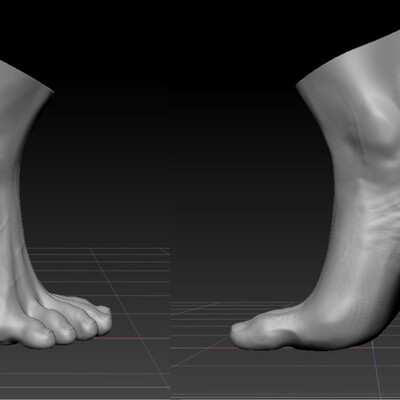
Task: Click the red axis line under the side-view toe
Action: (x=263, y=348)
